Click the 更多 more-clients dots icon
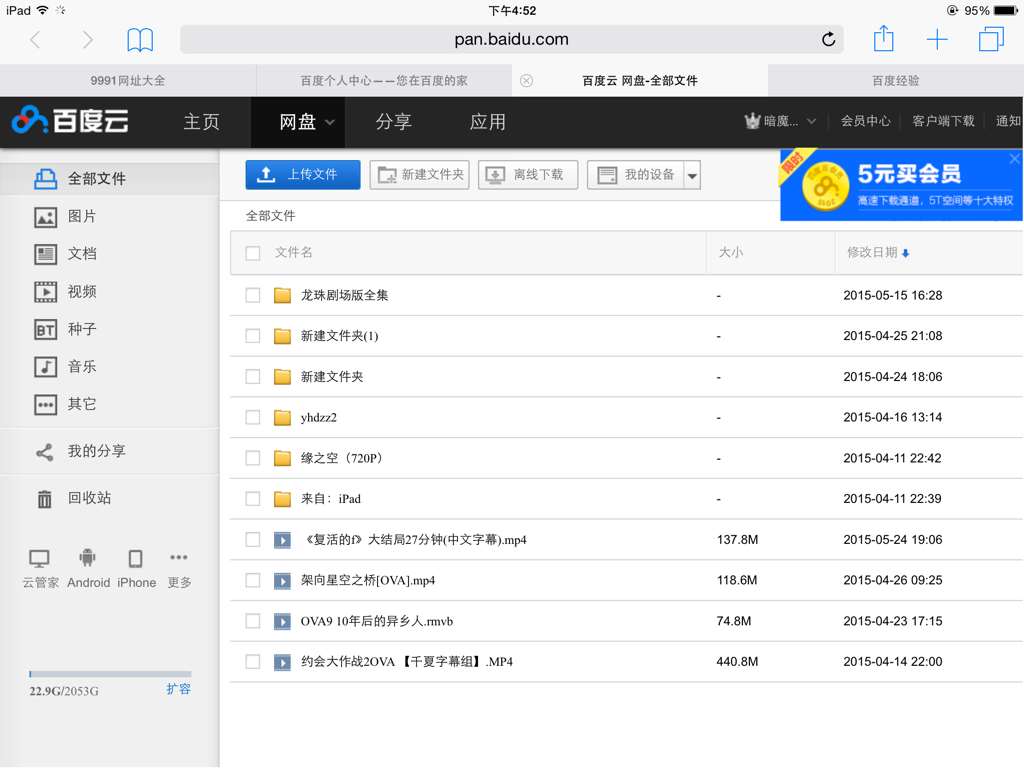The height and width of the screenshot is (768, 1024). click(178, 557)
